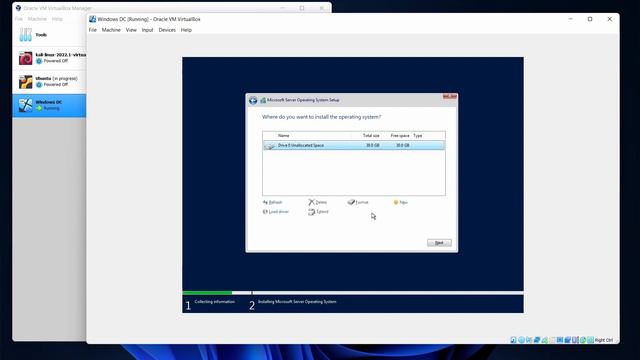Open the View menu in Windows DC window

tap(131, 30)
